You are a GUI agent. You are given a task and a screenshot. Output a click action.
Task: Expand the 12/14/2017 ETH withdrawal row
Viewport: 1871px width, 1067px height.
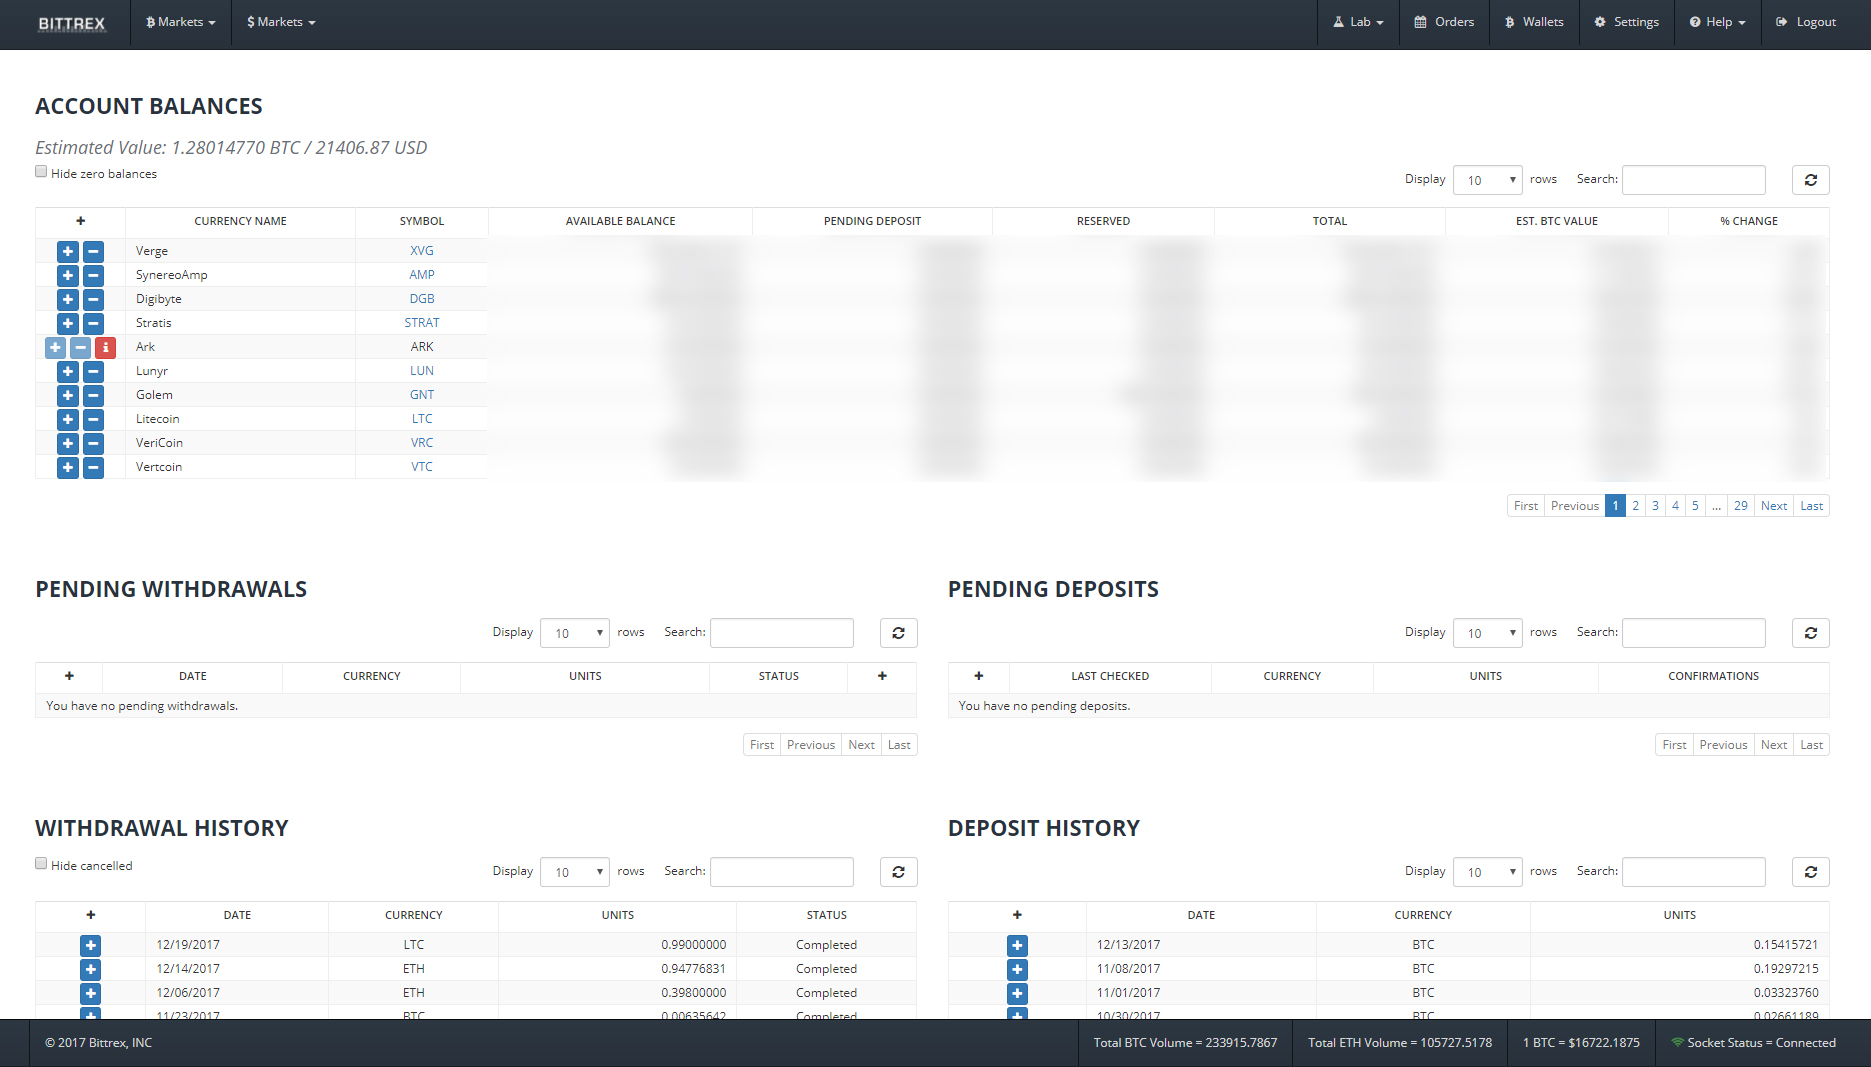click(91, 970)
